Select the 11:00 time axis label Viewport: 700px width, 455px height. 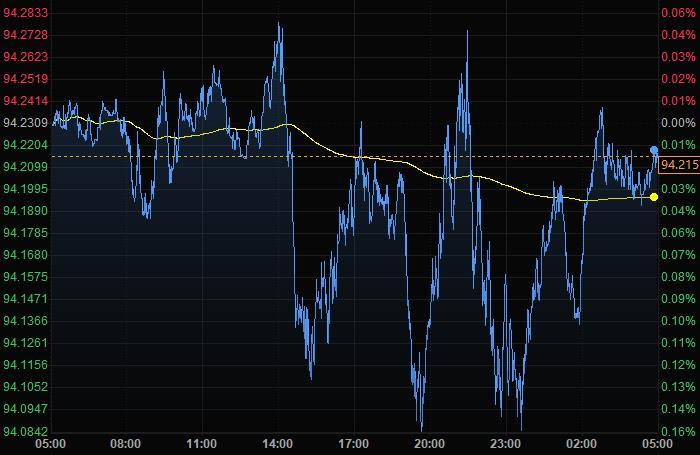[x=202, y=443]
